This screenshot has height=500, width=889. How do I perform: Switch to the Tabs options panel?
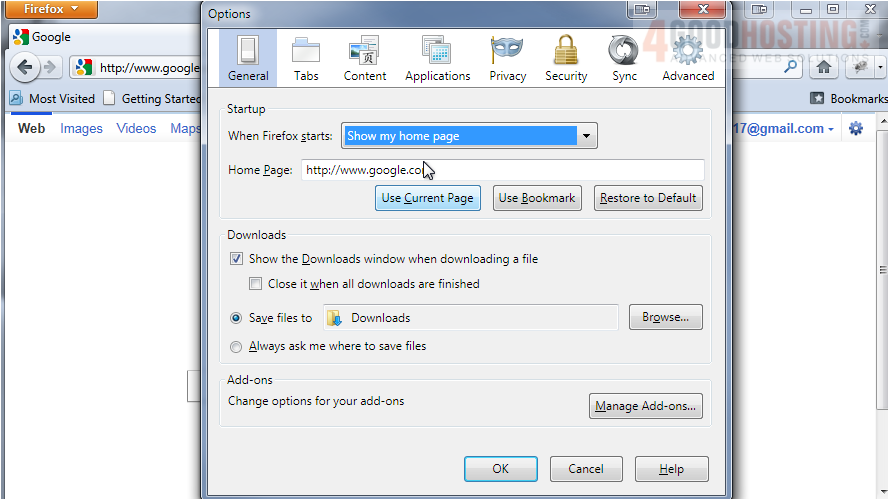306,58
